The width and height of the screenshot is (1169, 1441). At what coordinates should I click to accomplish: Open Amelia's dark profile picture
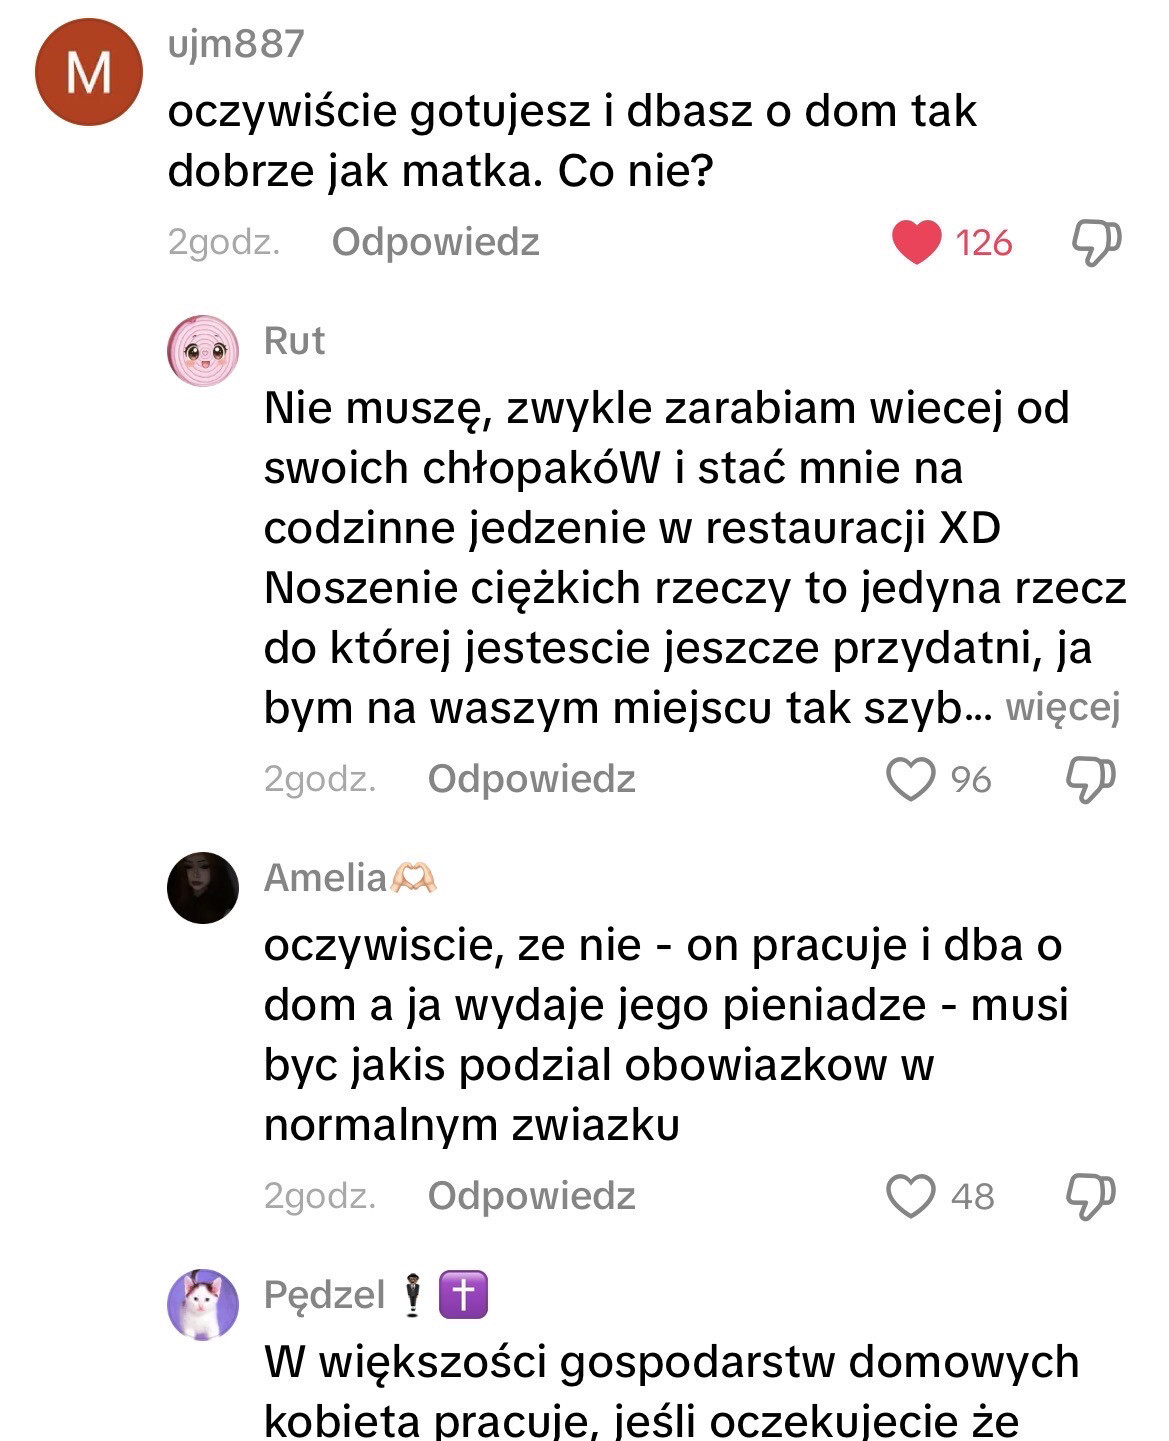pyautogui.click(x=203, y=888)
